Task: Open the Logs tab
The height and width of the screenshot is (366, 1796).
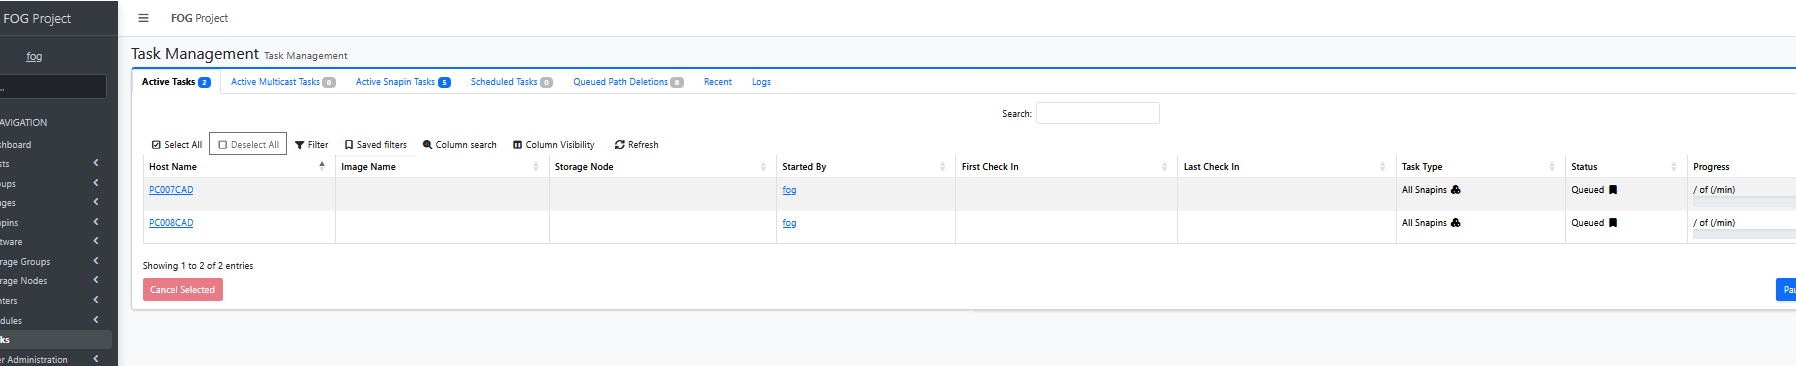Action: pos(761,82)
